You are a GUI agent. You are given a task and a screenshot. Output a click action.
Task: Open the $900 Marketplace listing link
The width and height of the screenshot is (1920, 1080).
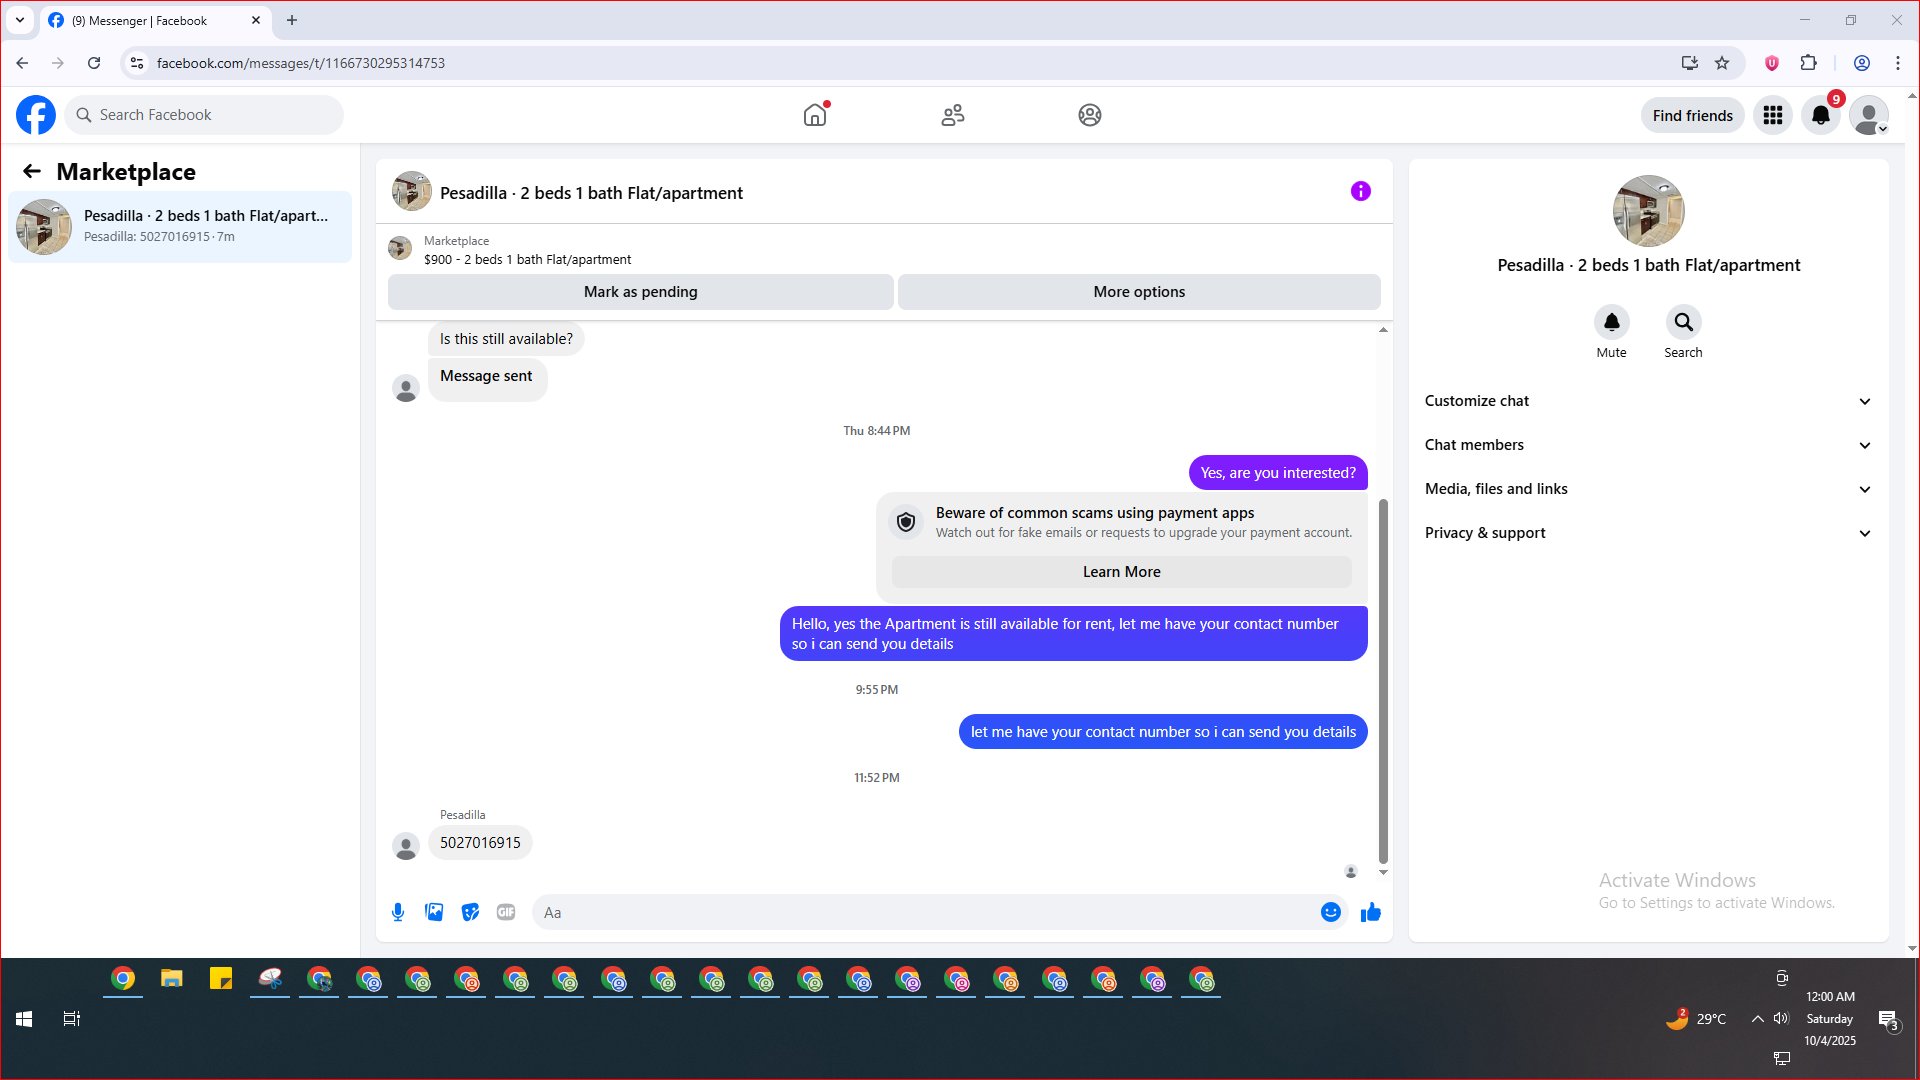click(x=527, y=259)
